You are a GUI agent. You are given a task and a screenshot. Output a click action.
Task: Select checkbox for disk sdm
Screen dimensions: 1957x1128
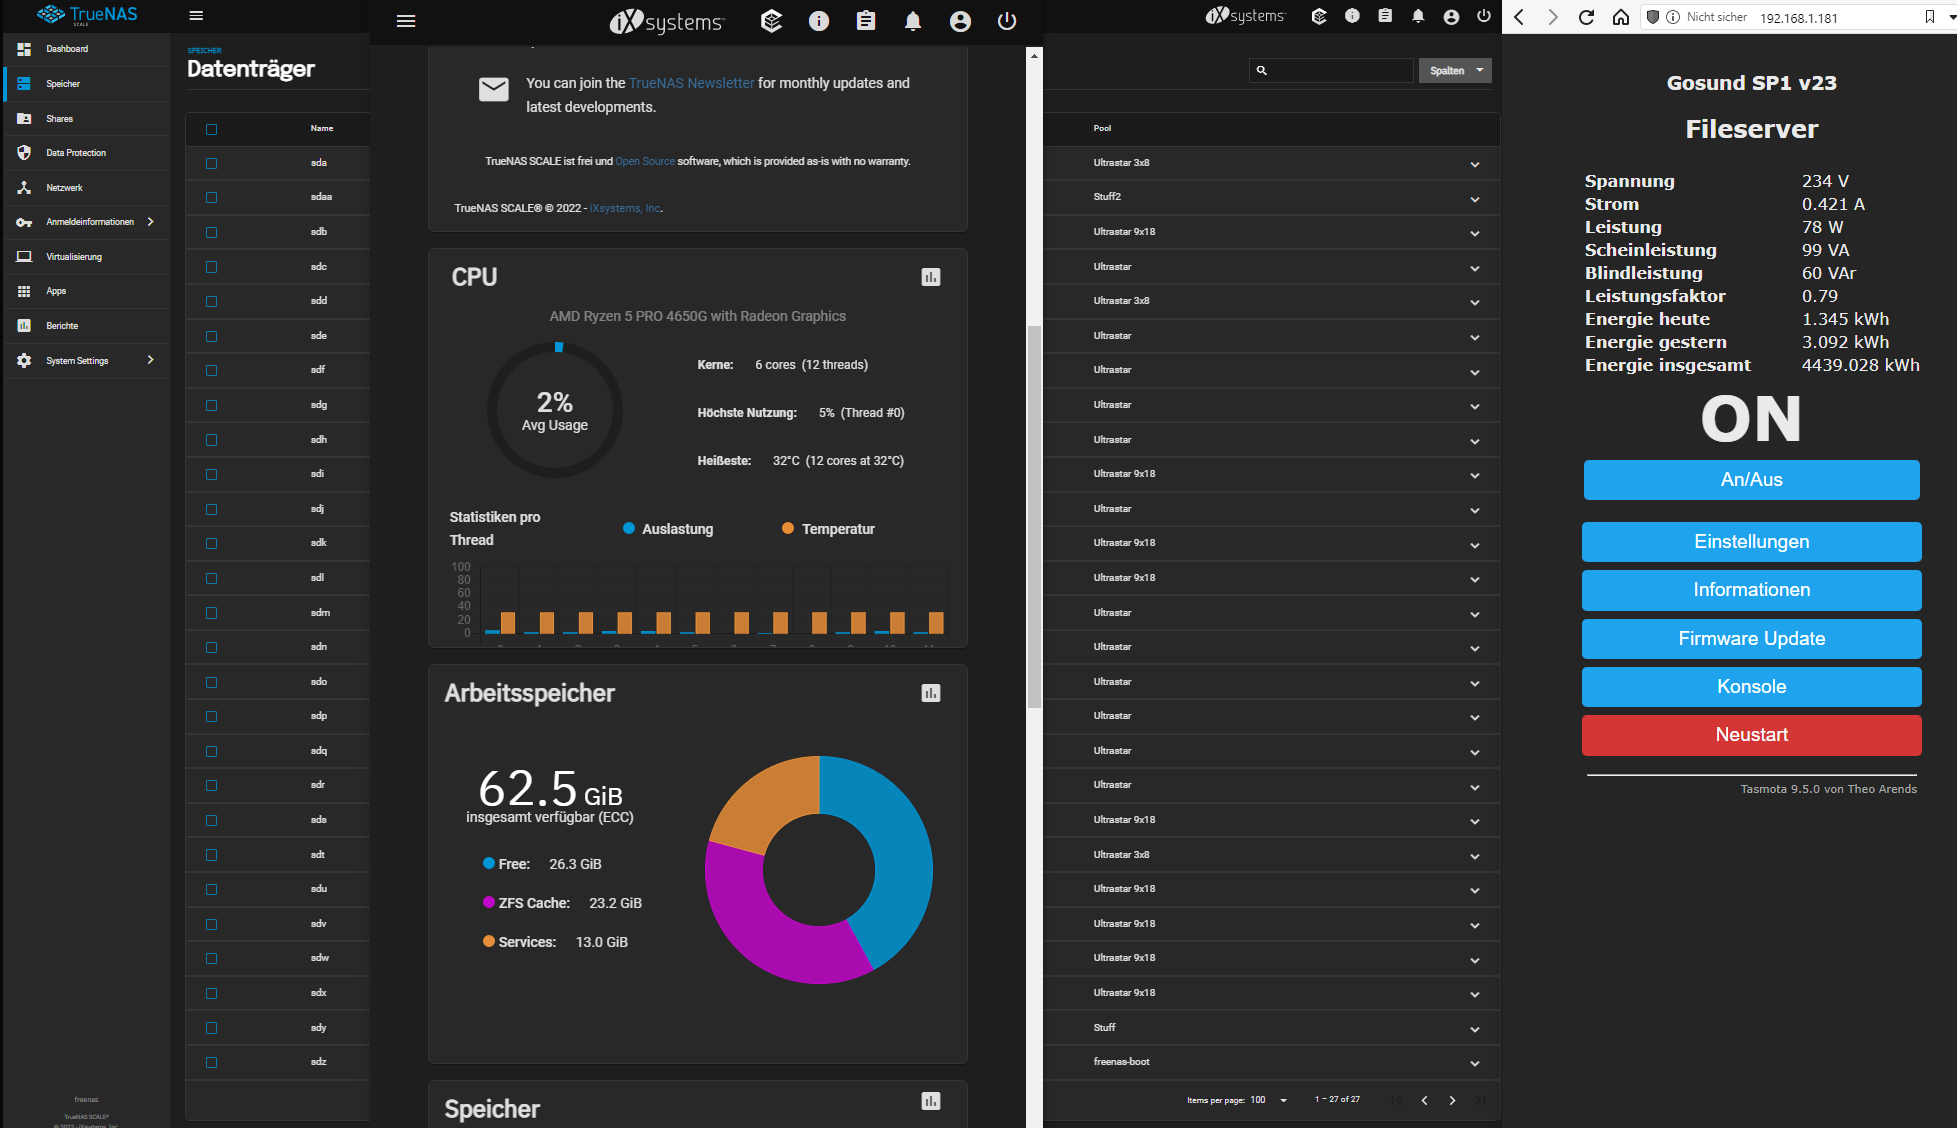211,613
